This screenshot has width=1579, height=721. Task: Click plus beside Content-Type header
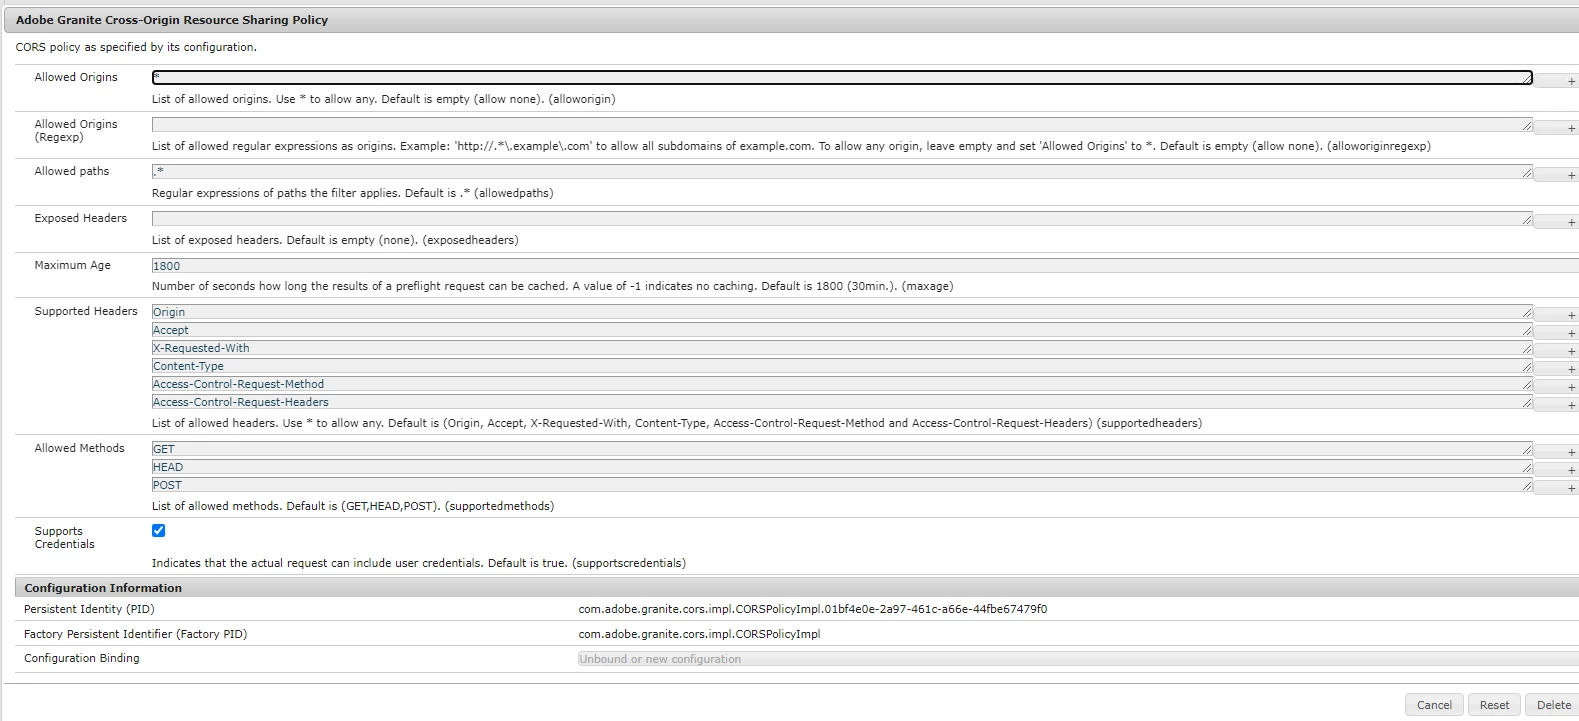1558,369
